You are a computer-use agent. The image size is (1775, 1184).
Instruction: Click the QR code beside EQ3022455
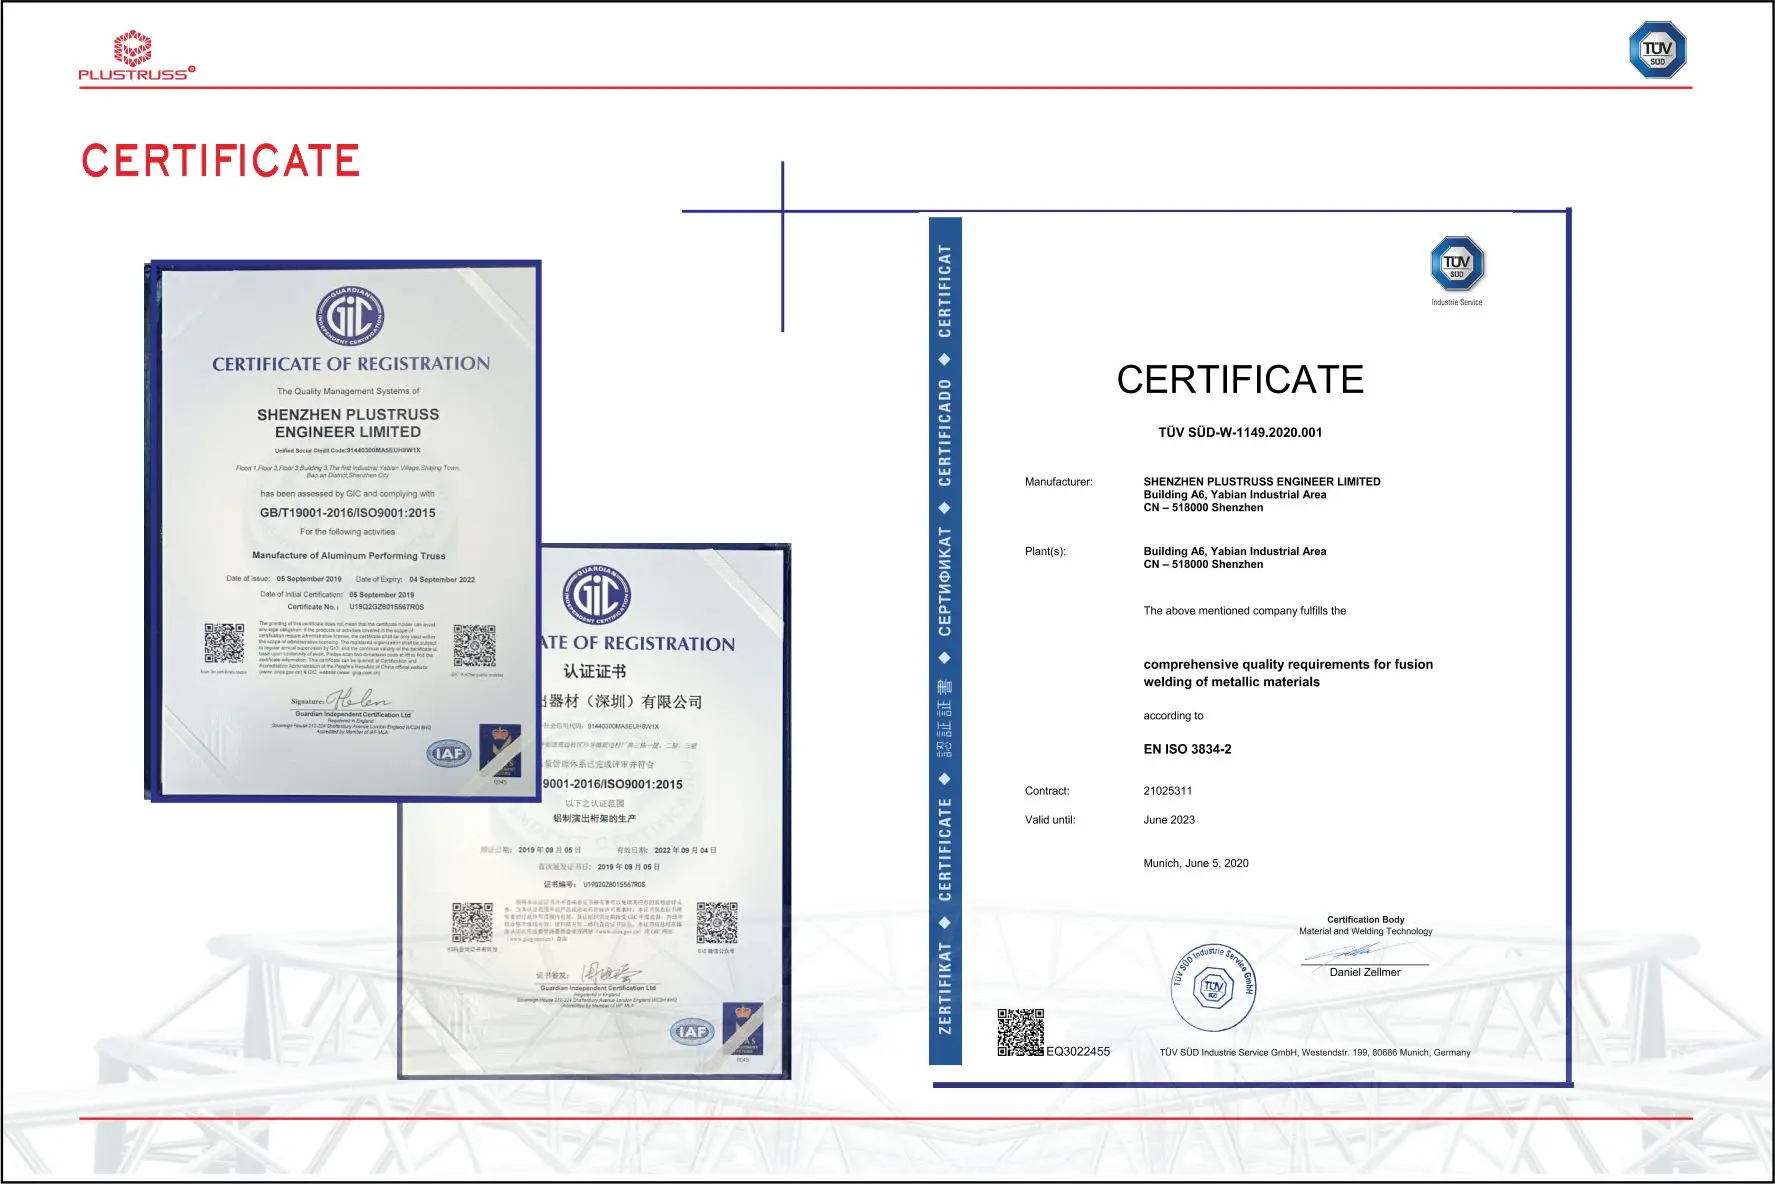point(1020,1032)
